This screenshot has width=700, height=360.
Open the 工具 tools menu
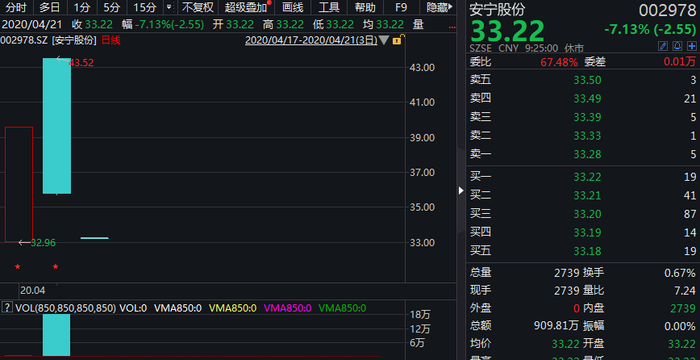329,7
